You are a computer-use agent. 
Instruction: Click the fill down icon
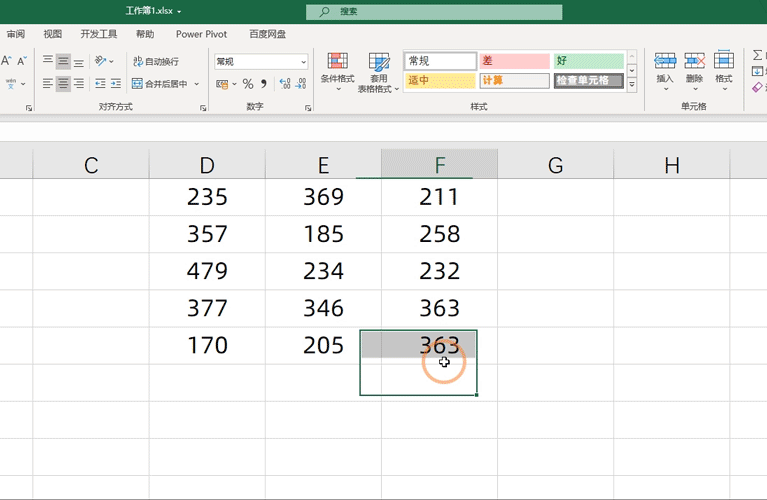click(x=757, y=71)
